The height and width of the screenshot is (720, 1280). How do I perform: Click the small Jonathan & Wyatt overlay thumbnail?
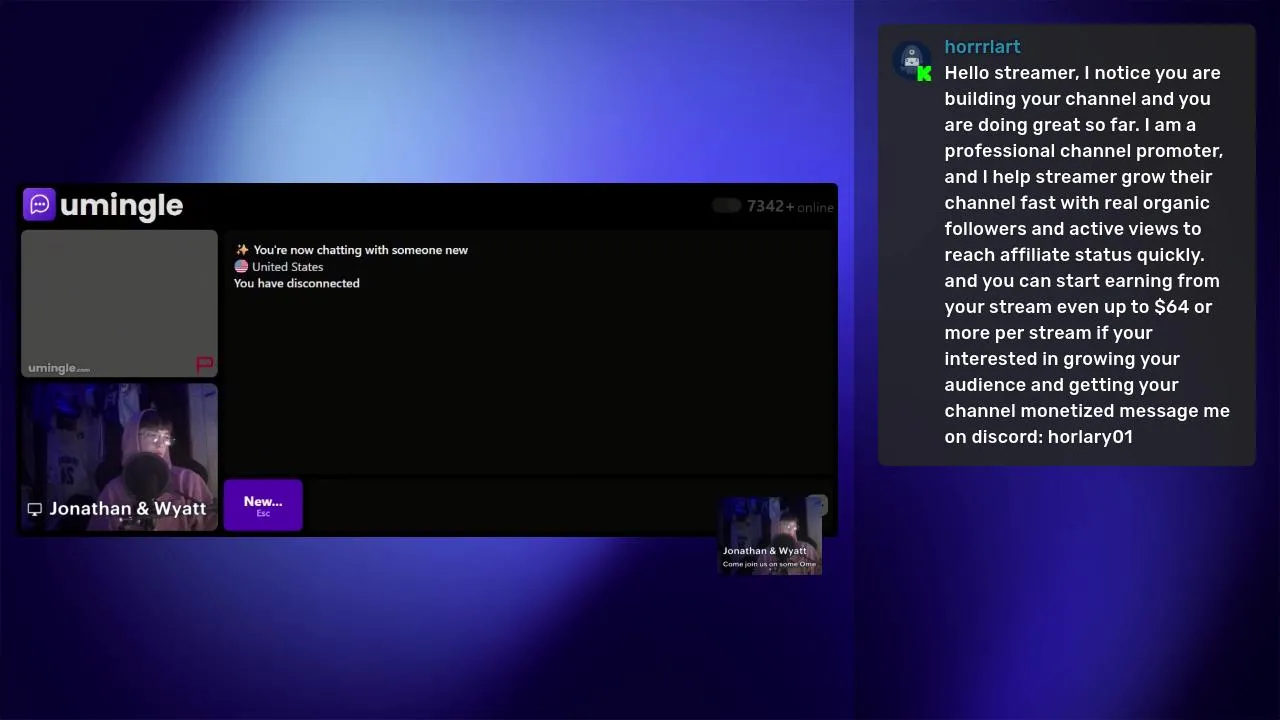point(770,535)
